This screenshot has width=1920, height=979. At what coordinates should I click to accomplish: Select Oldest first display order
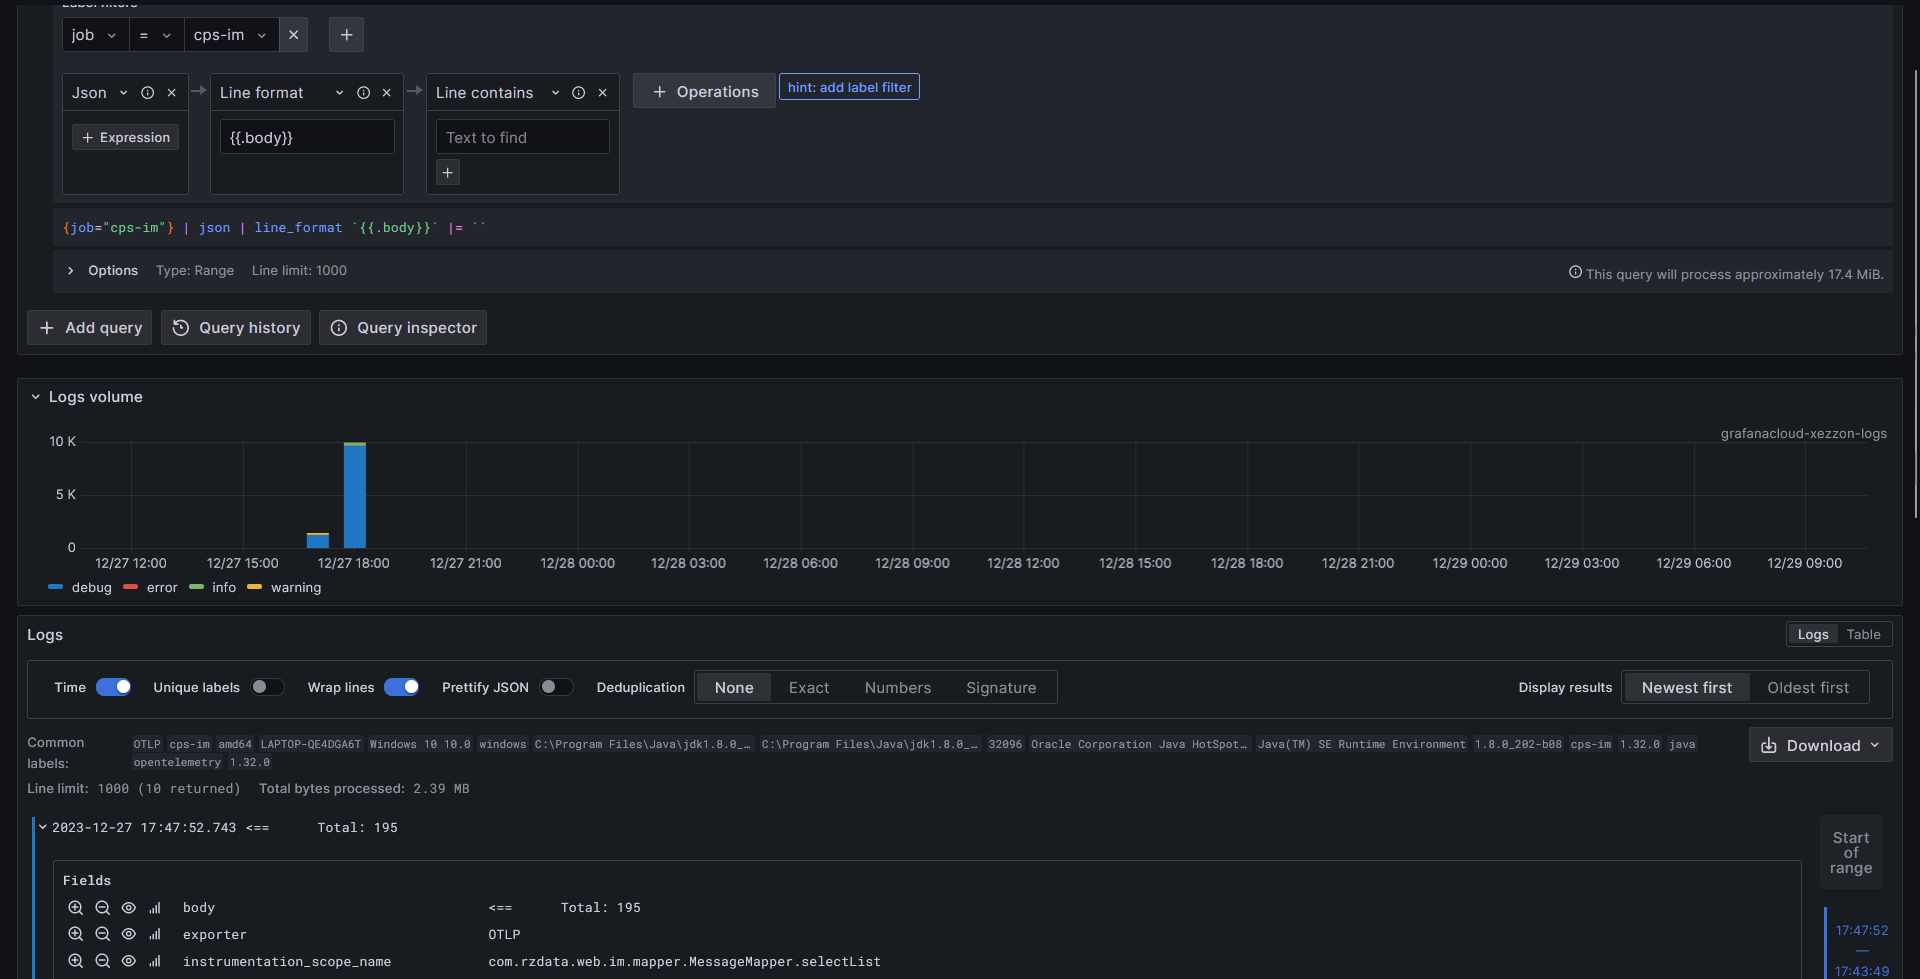(1807, 688)
